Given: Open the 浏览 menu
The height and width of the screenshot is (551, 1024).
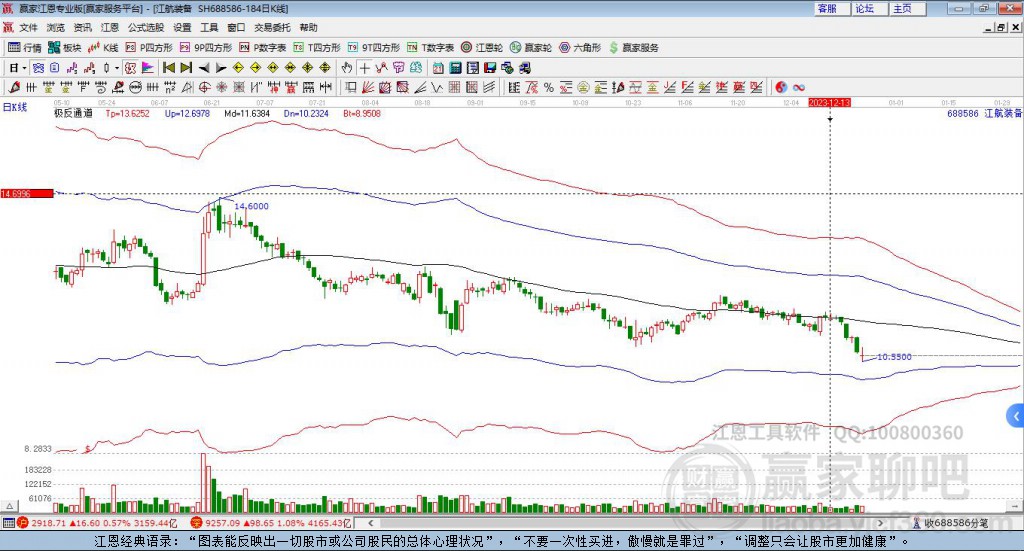Looking at the screenshot, I should coord(56,27).
